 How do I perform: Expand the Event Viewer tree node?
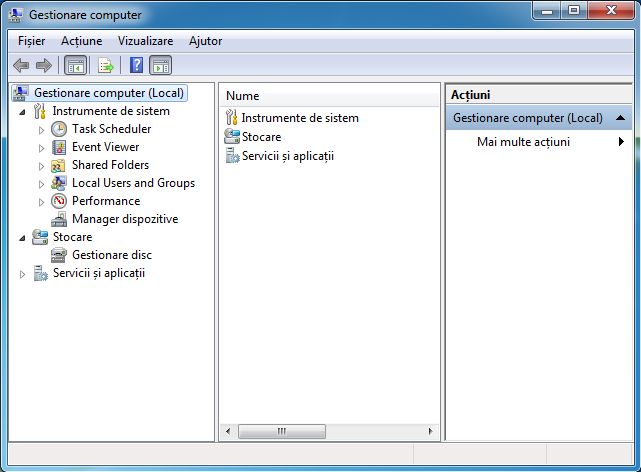tap(41, 148)
